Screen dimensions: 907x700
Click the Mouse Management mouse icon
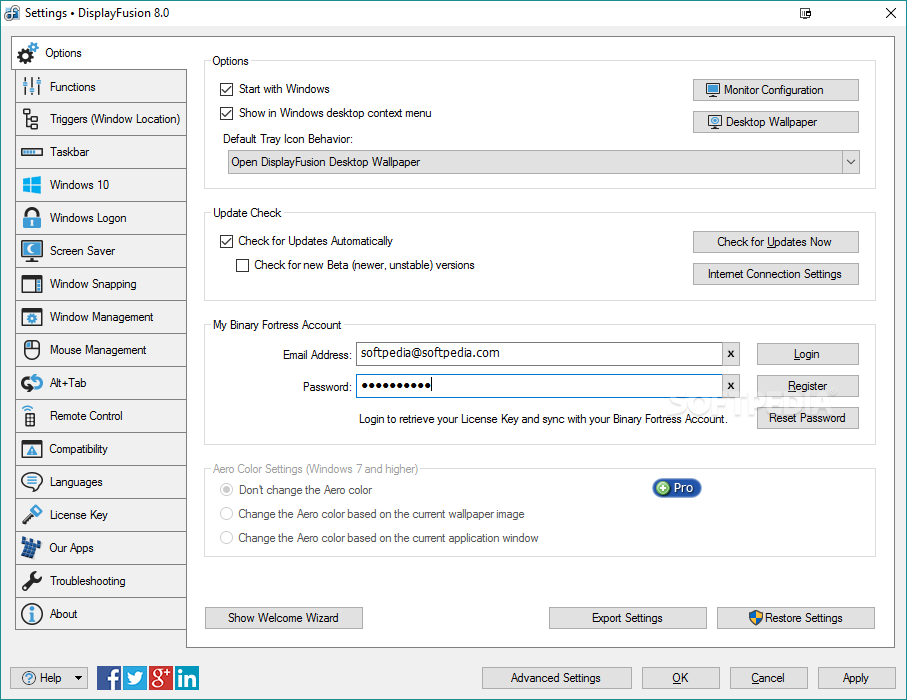point(31,350)
